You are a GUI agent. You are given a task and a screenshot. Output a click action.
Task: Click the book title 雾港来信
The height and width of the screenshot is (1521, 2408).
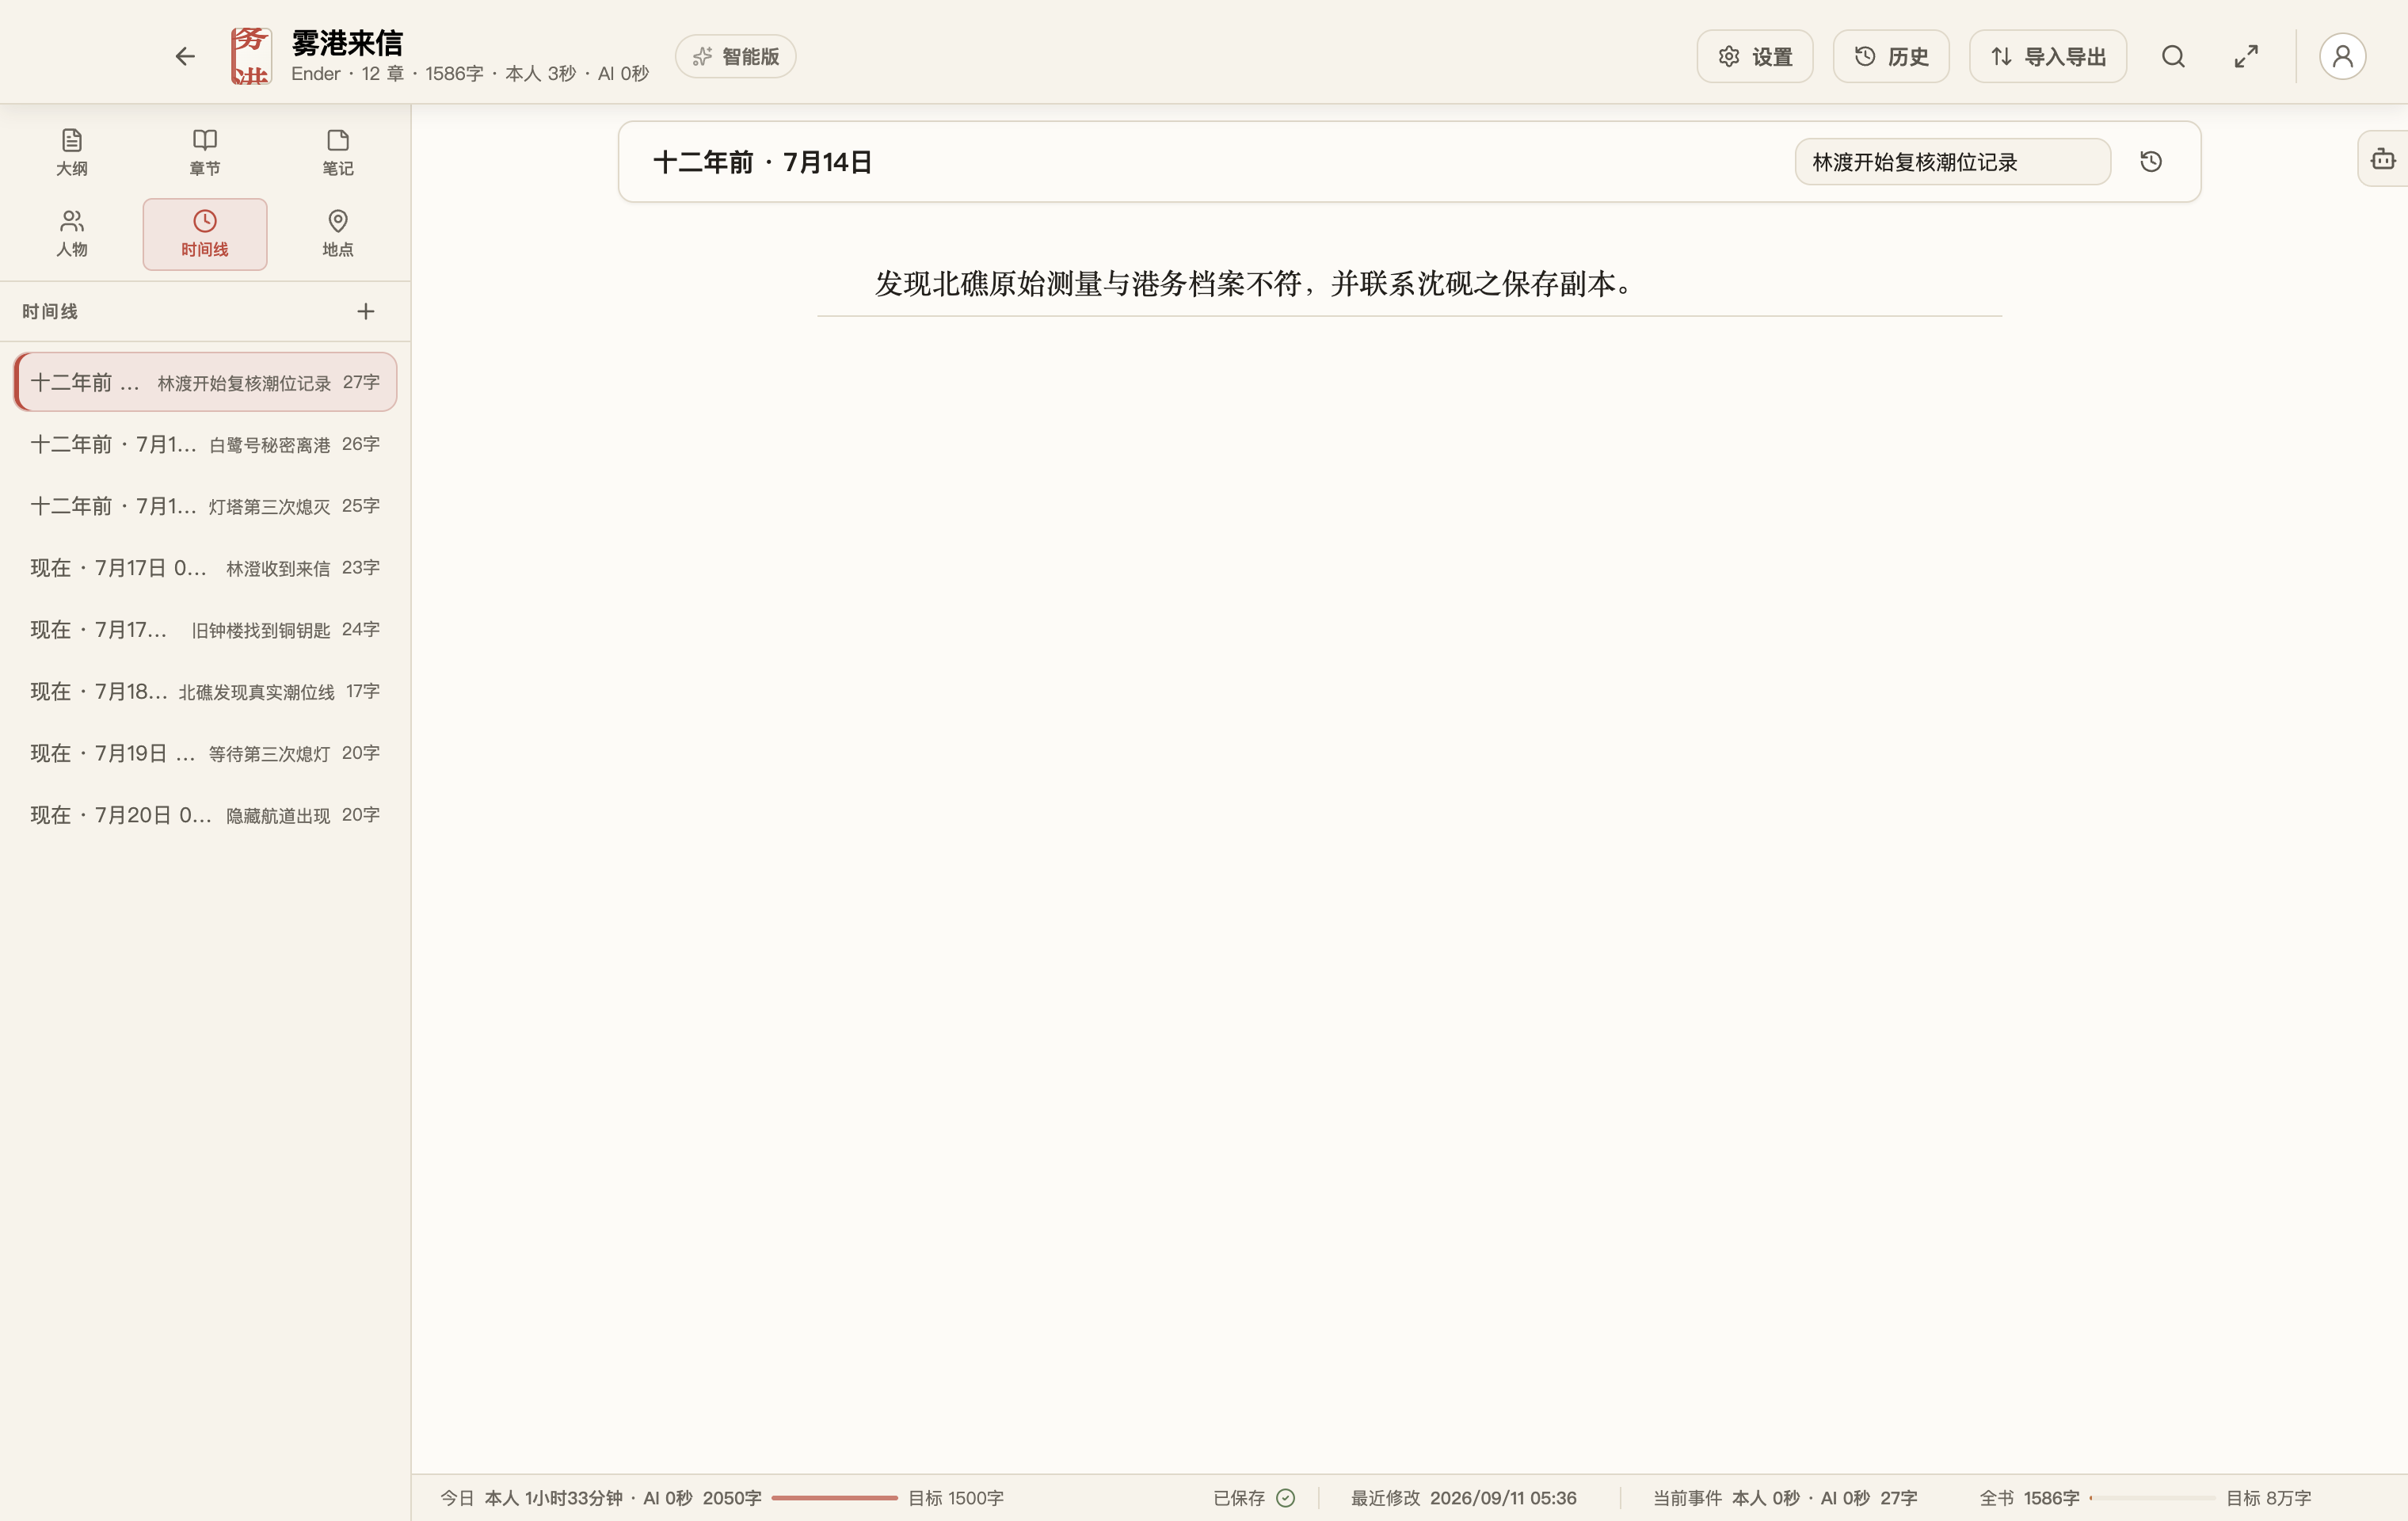click(347, 42)
